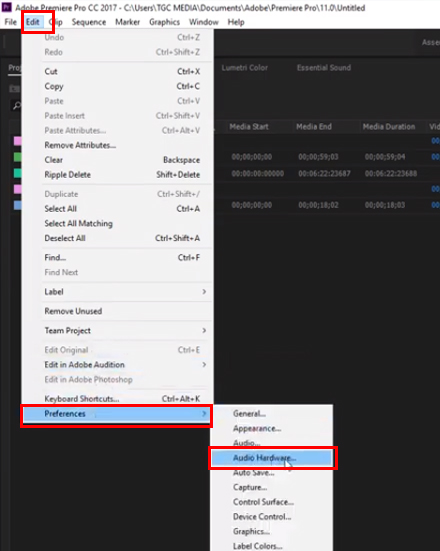Open Label Colors... preferences
440x551 pixels.
271,546
